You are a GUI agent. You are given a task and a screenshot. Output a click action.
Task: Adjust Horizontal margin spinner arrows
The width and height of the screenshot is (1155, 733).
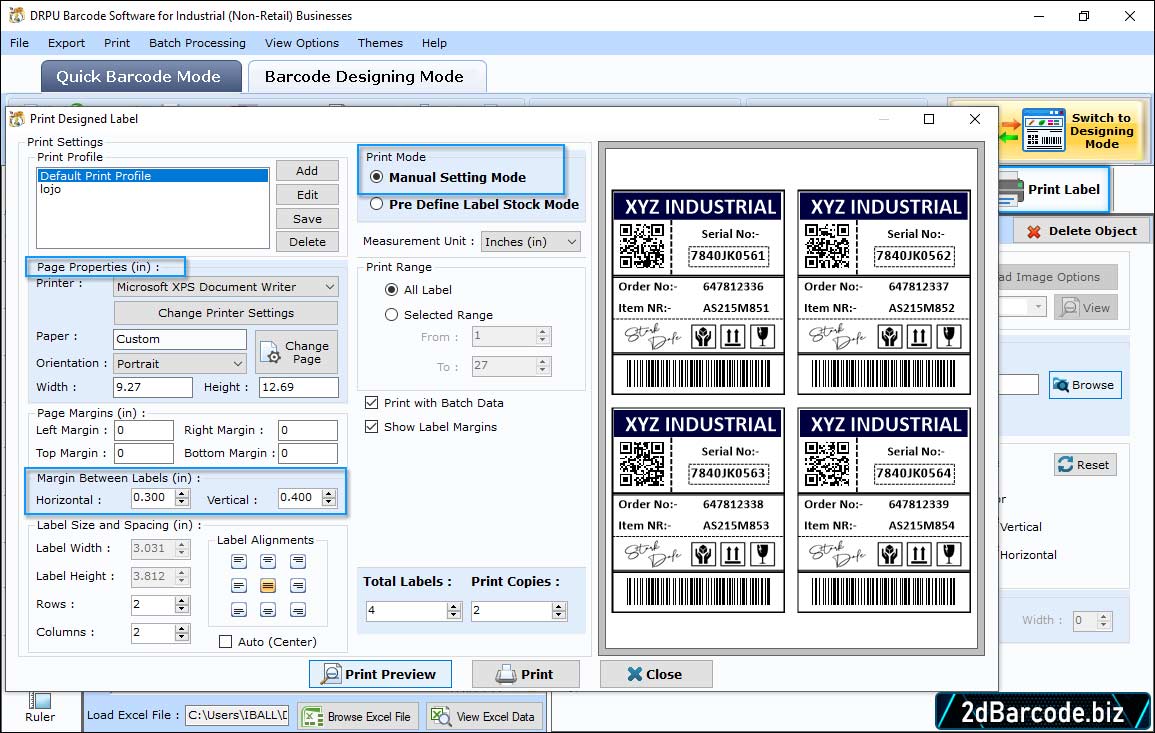(x=182, y=498)
